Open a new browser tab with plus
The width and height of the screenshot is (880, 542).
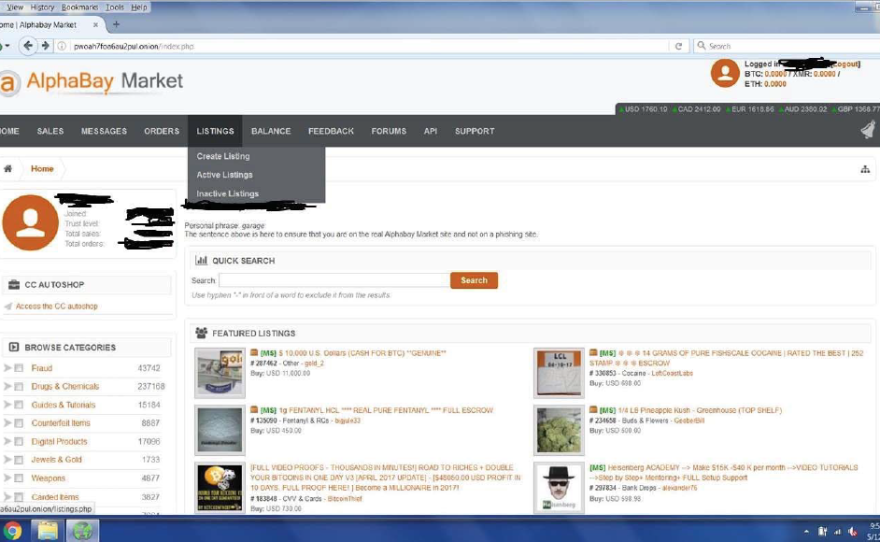click(x=116, y=24)
